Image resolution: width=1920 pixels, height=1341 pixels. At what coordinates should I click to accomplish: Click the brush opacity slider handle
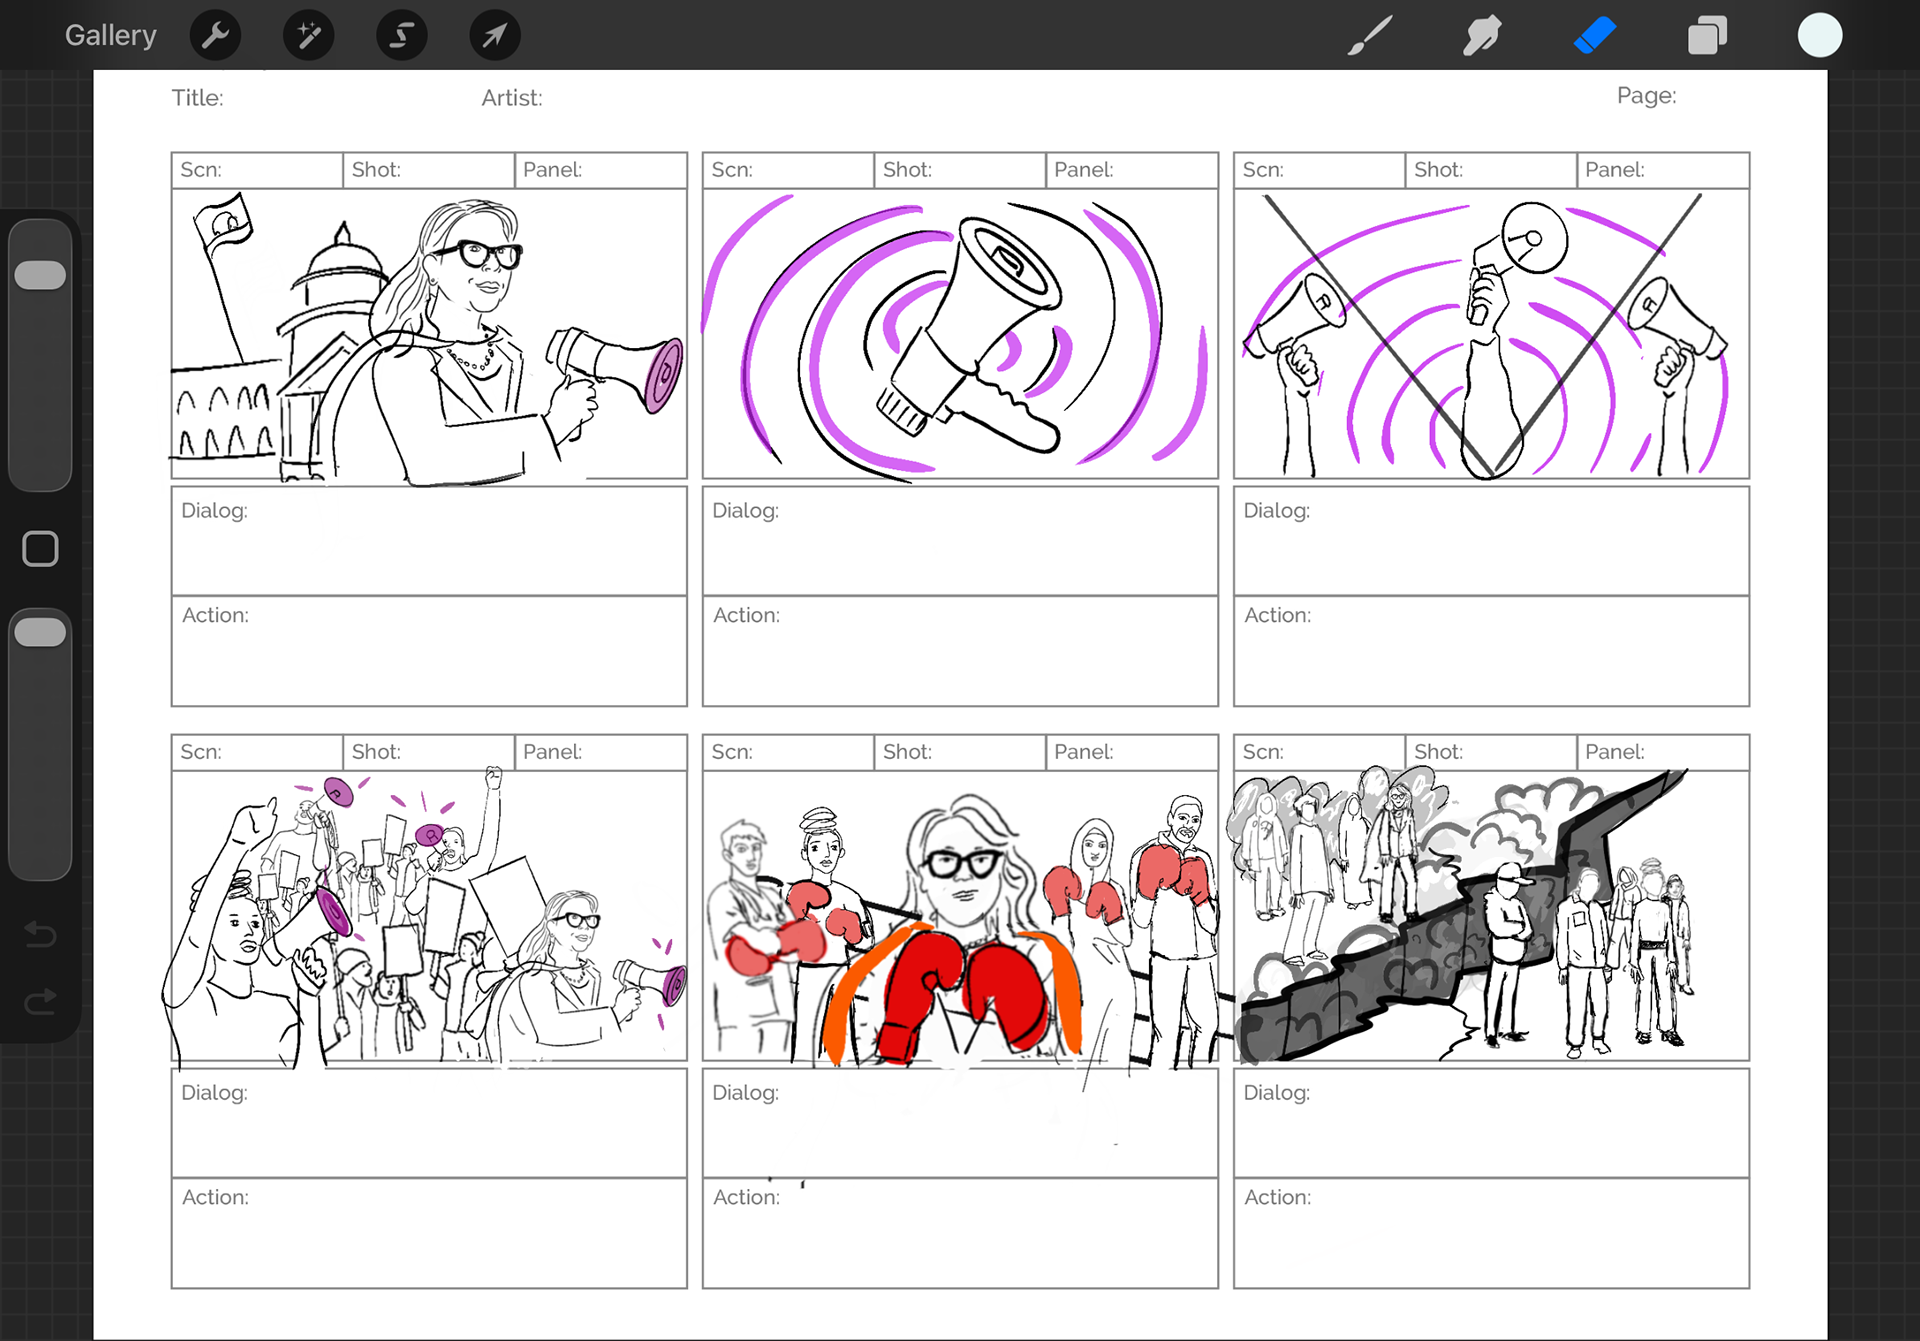[41, 632]
